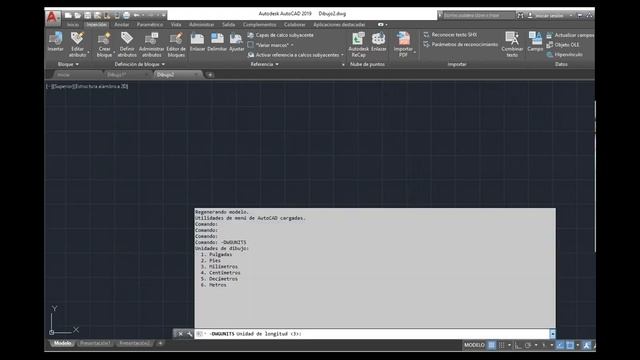Open Parámetros de reconocimiento
The height and width of the screenshot is (360, 640).
[460, 44]
